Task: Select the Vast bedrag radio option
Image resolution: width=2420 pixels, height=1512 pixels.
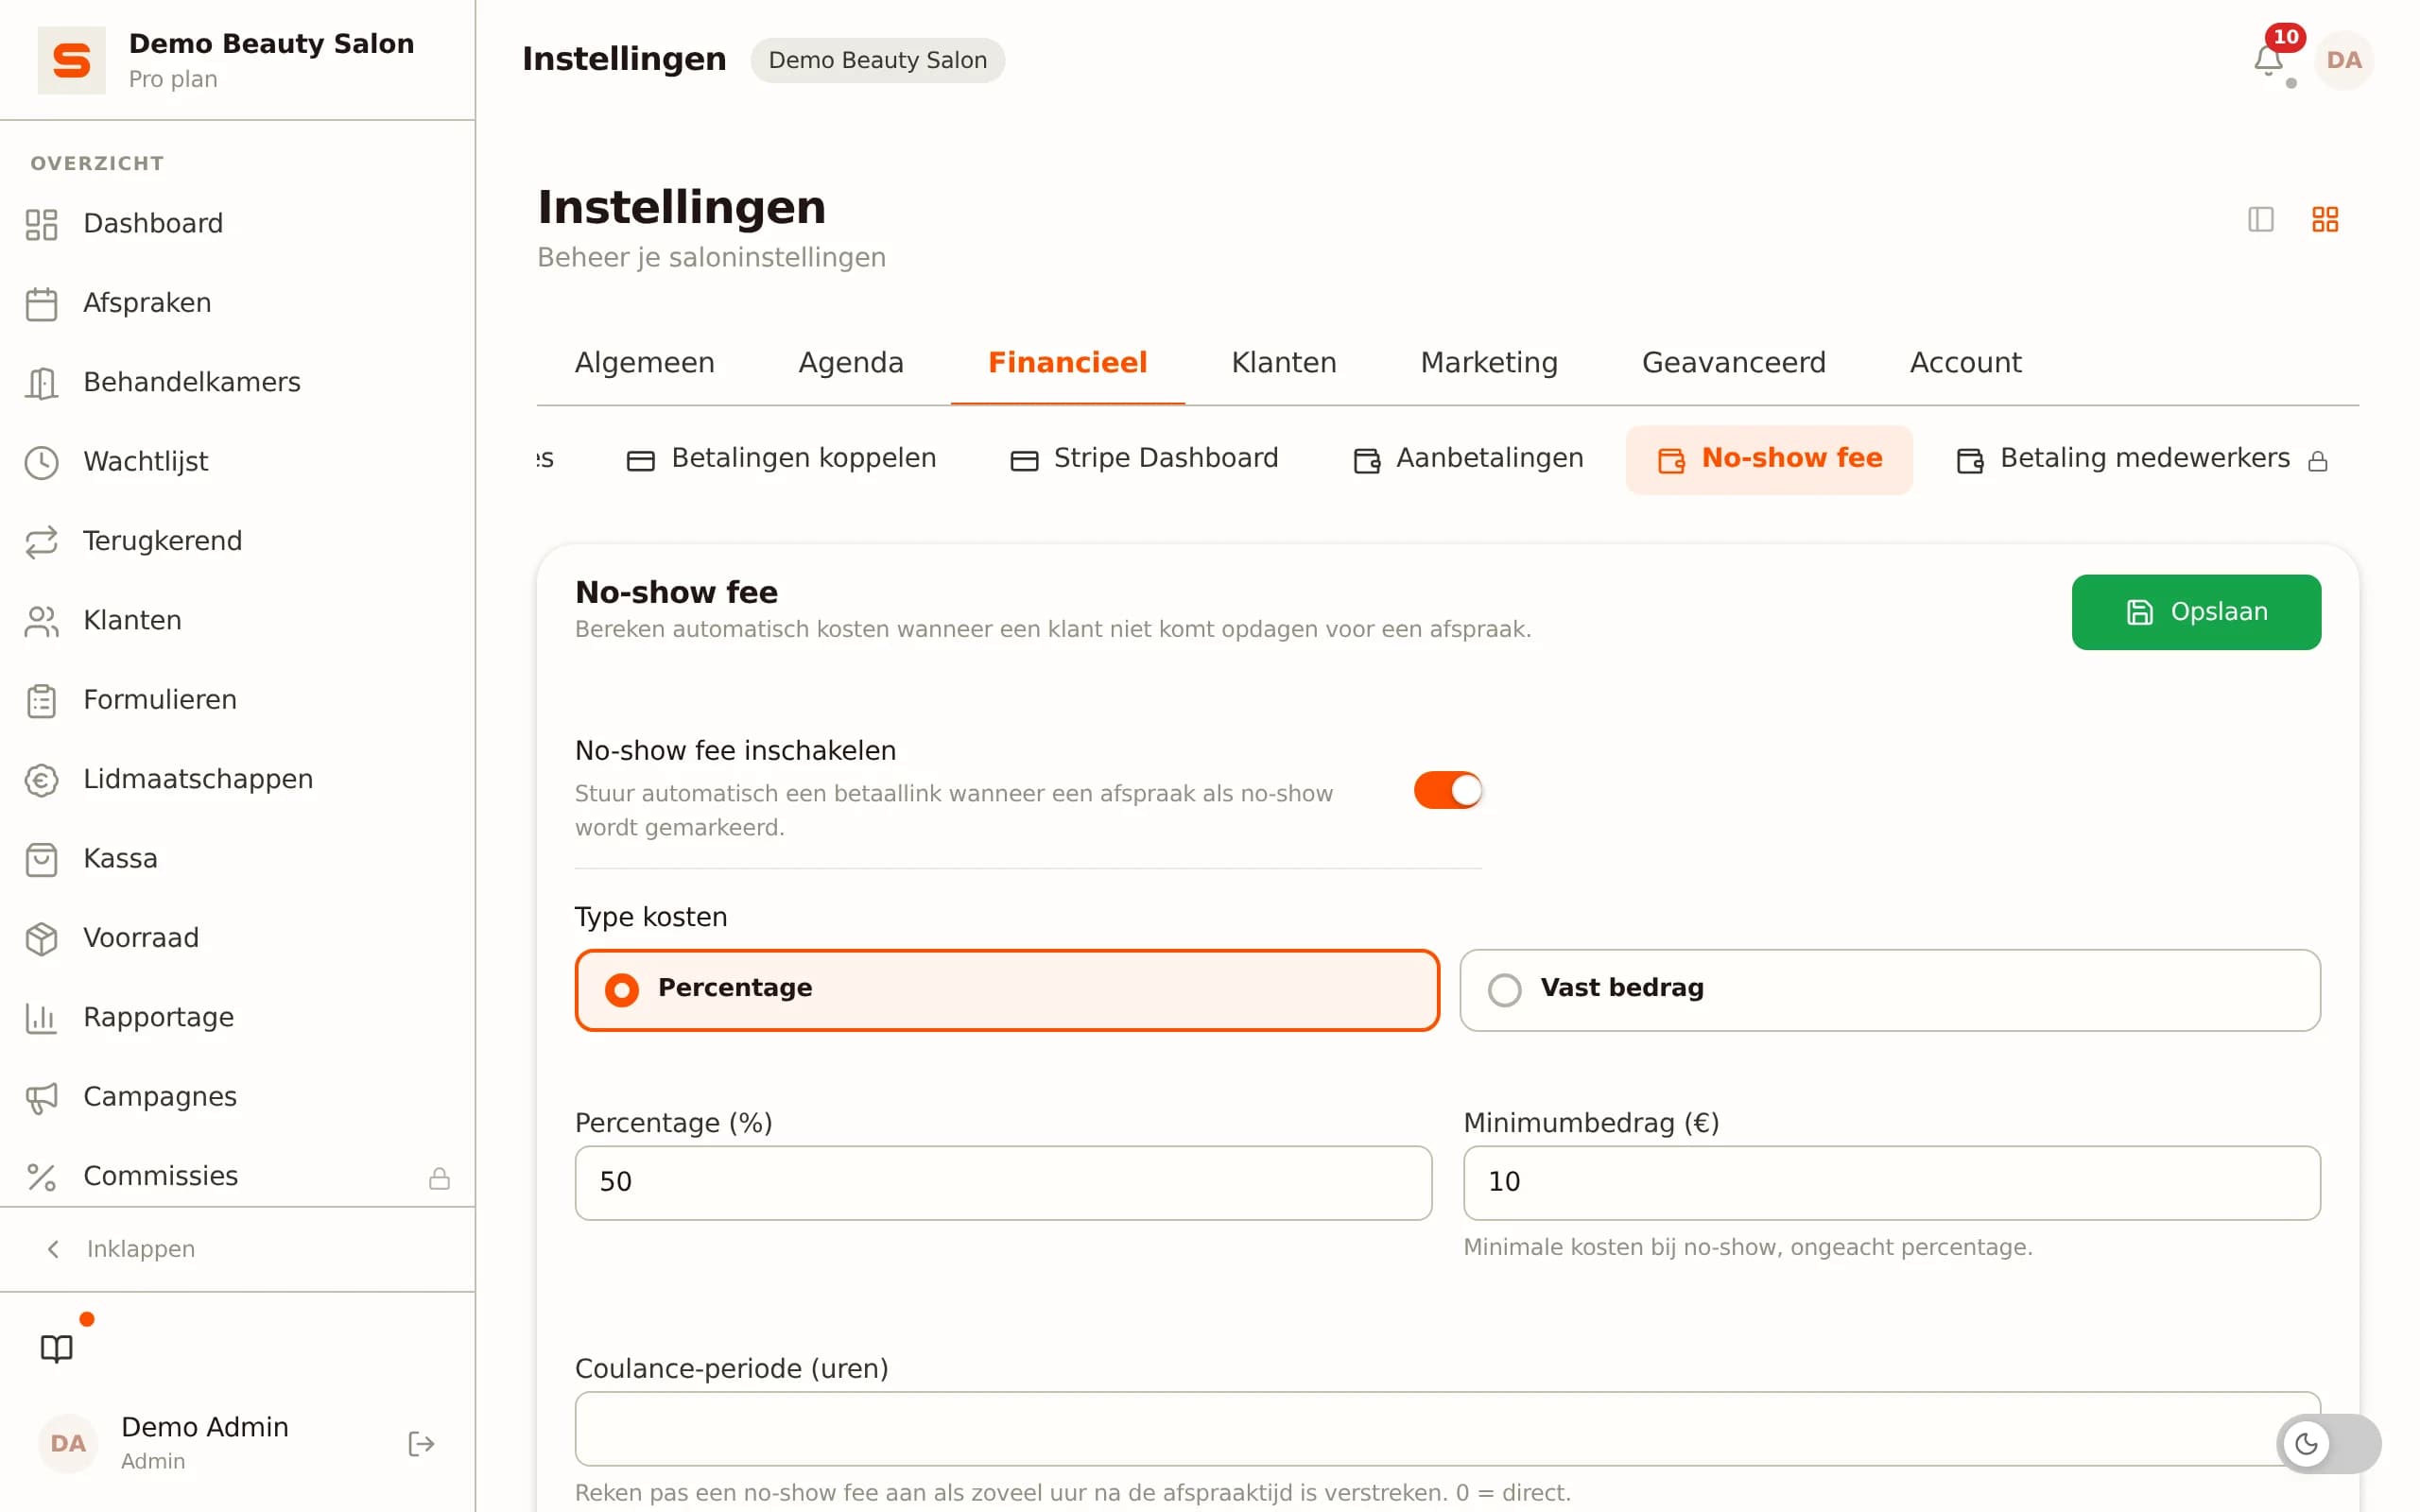Action: click(x=1889, y=989)
